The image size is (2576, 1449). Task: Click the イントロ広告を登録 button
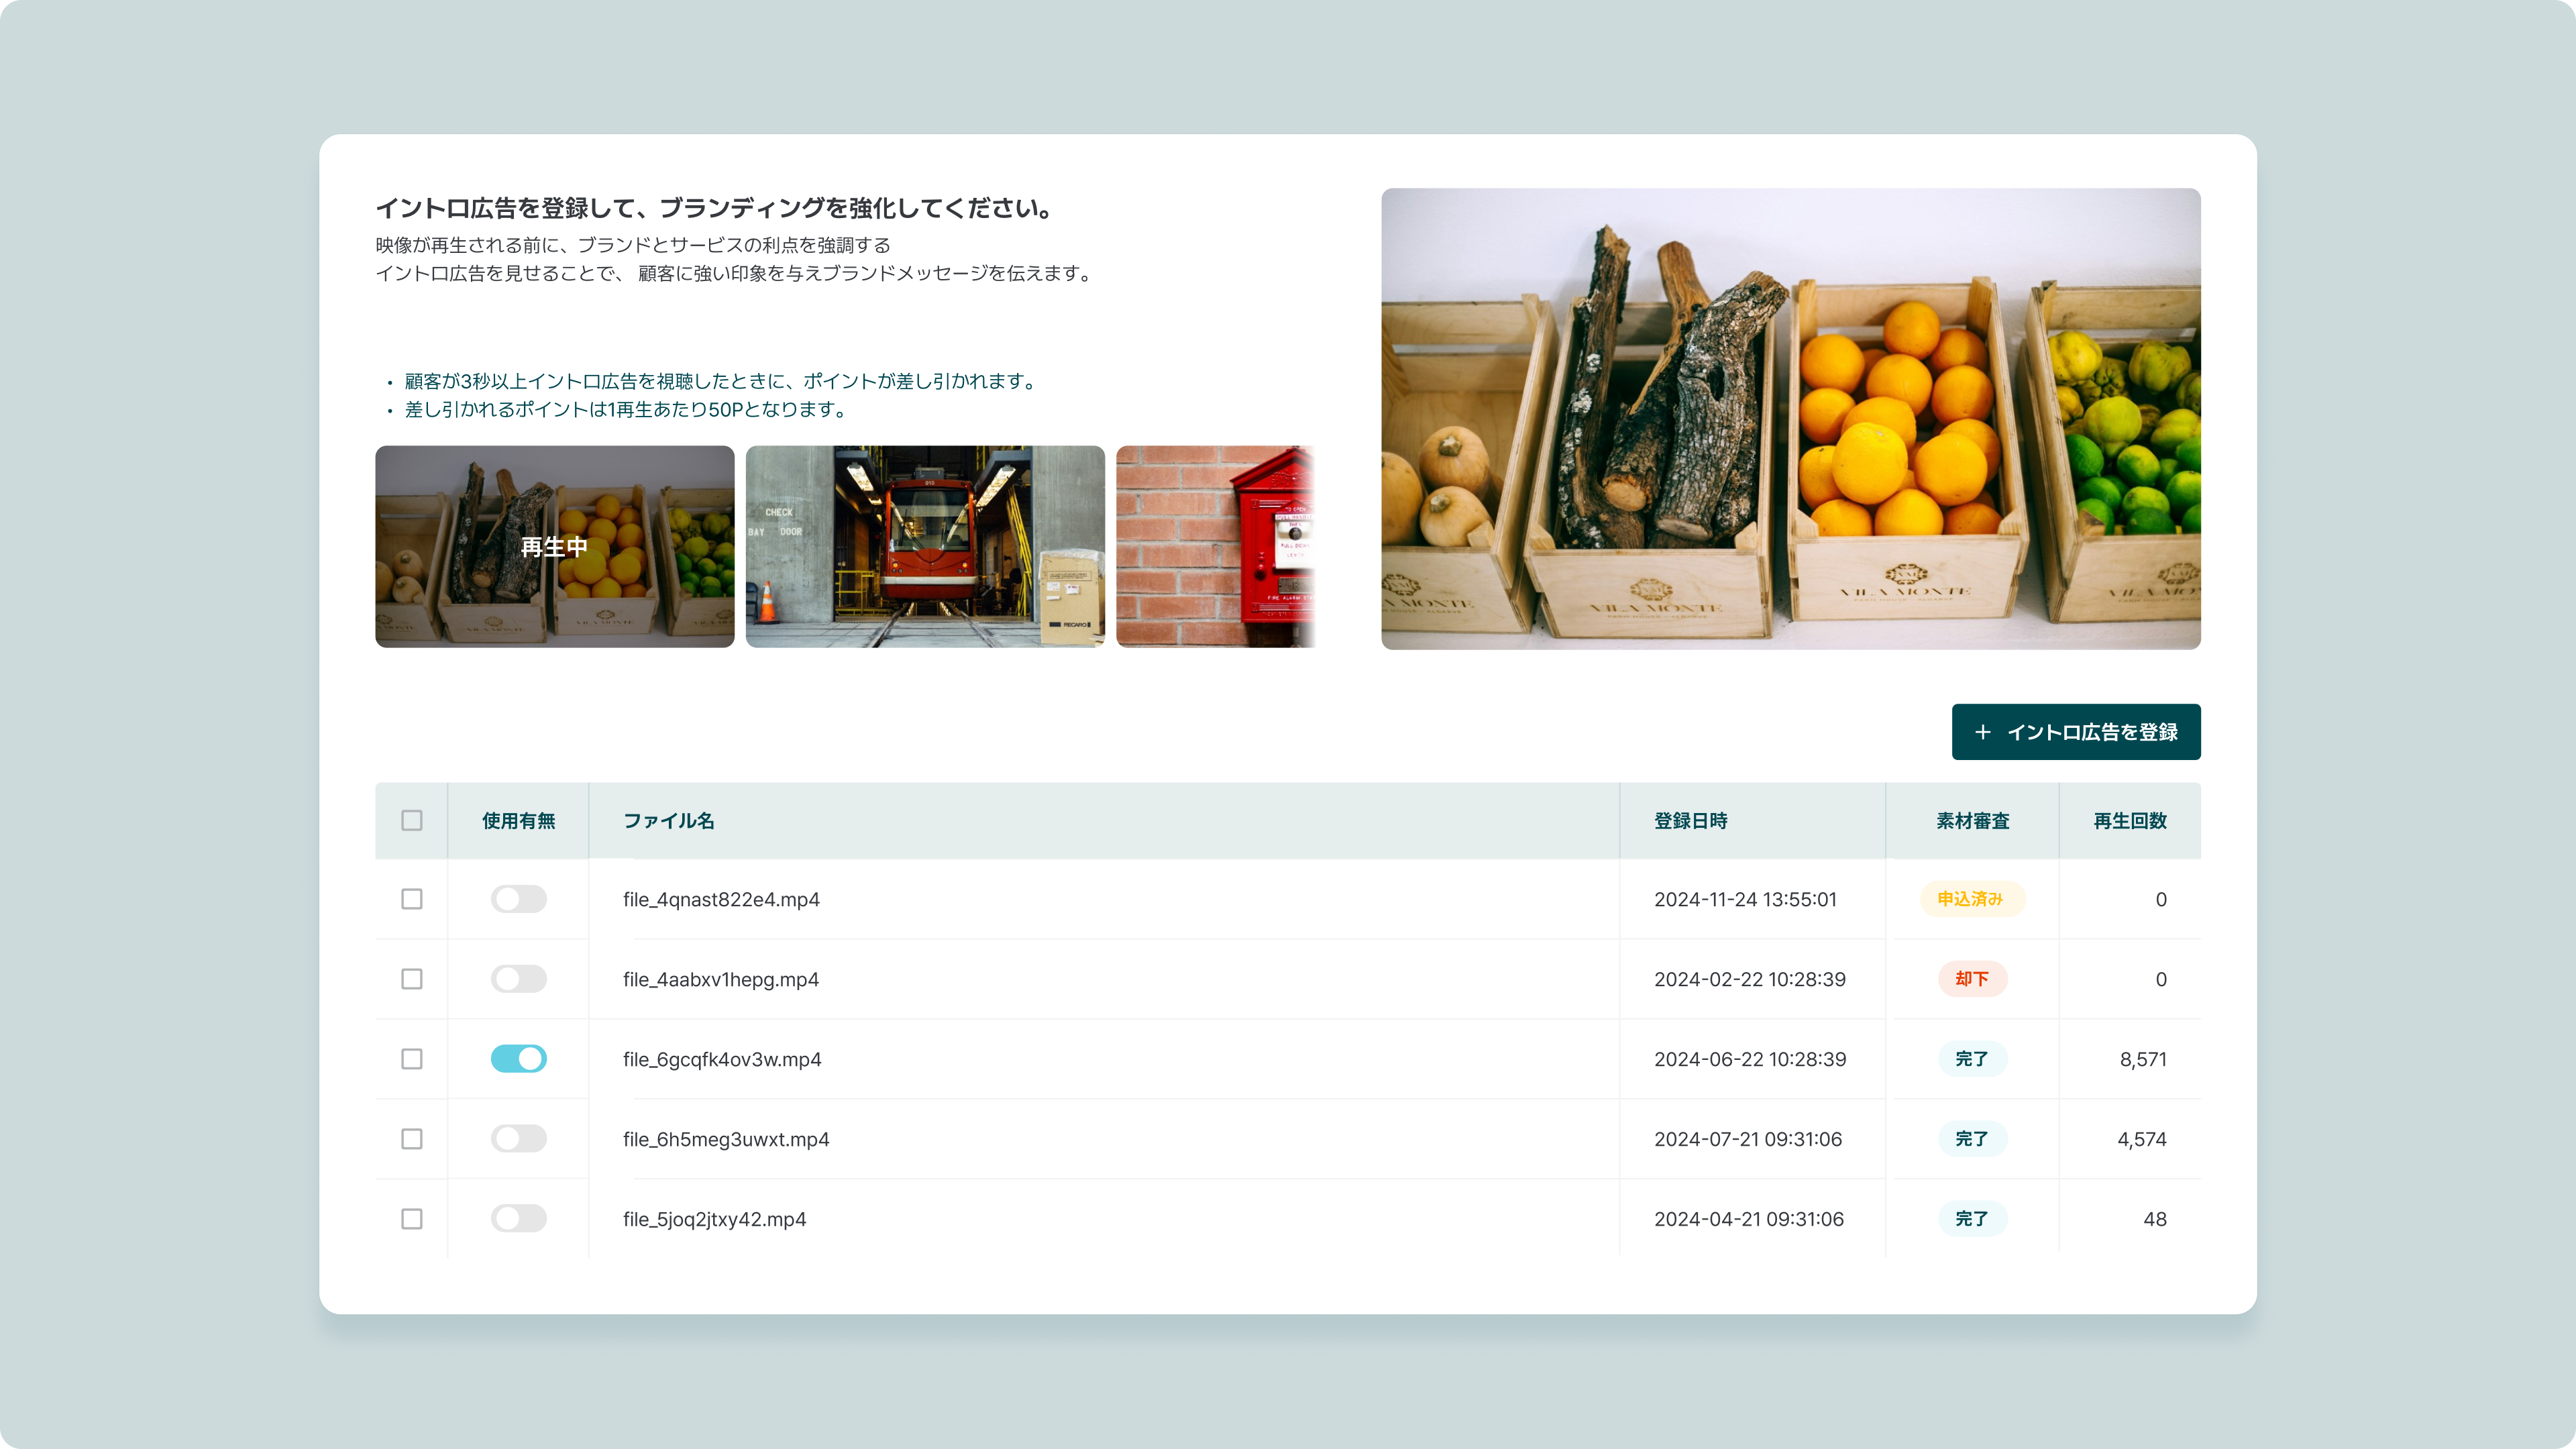[x=2075, y=732]
